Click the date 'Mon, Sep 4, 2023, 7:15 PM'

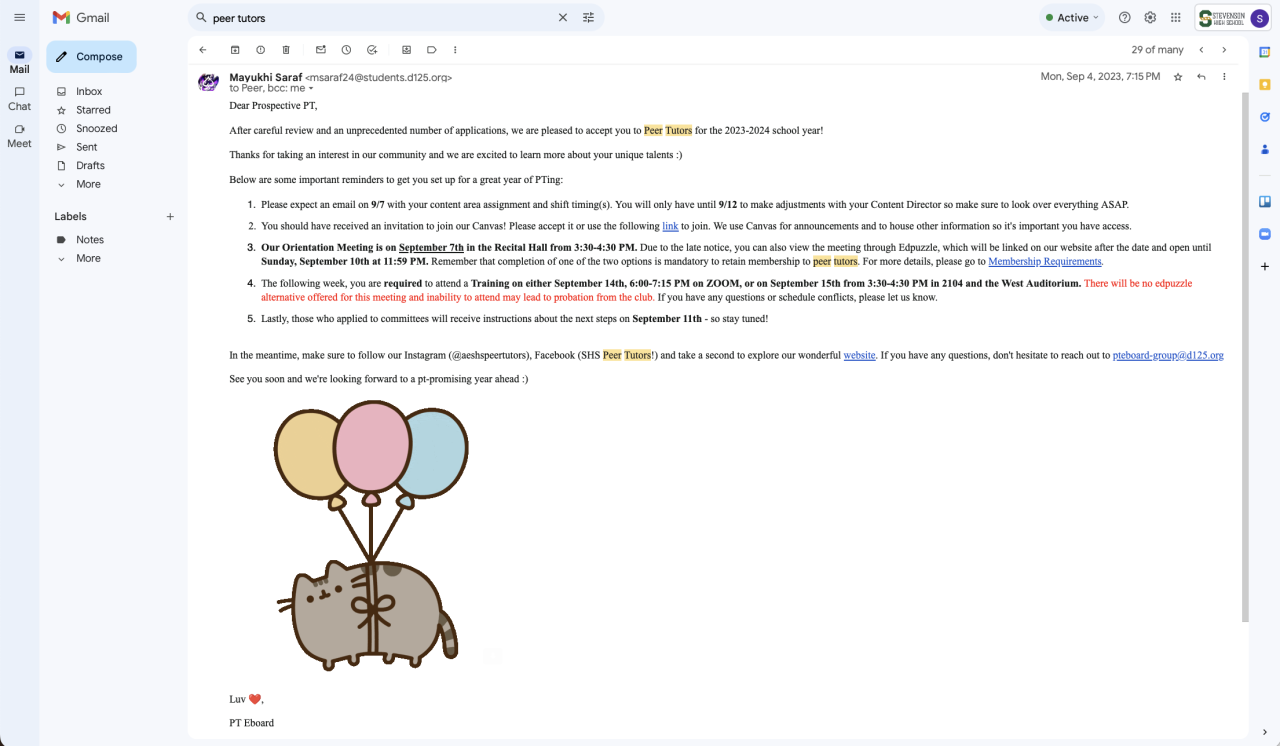tap(1100, 77)
